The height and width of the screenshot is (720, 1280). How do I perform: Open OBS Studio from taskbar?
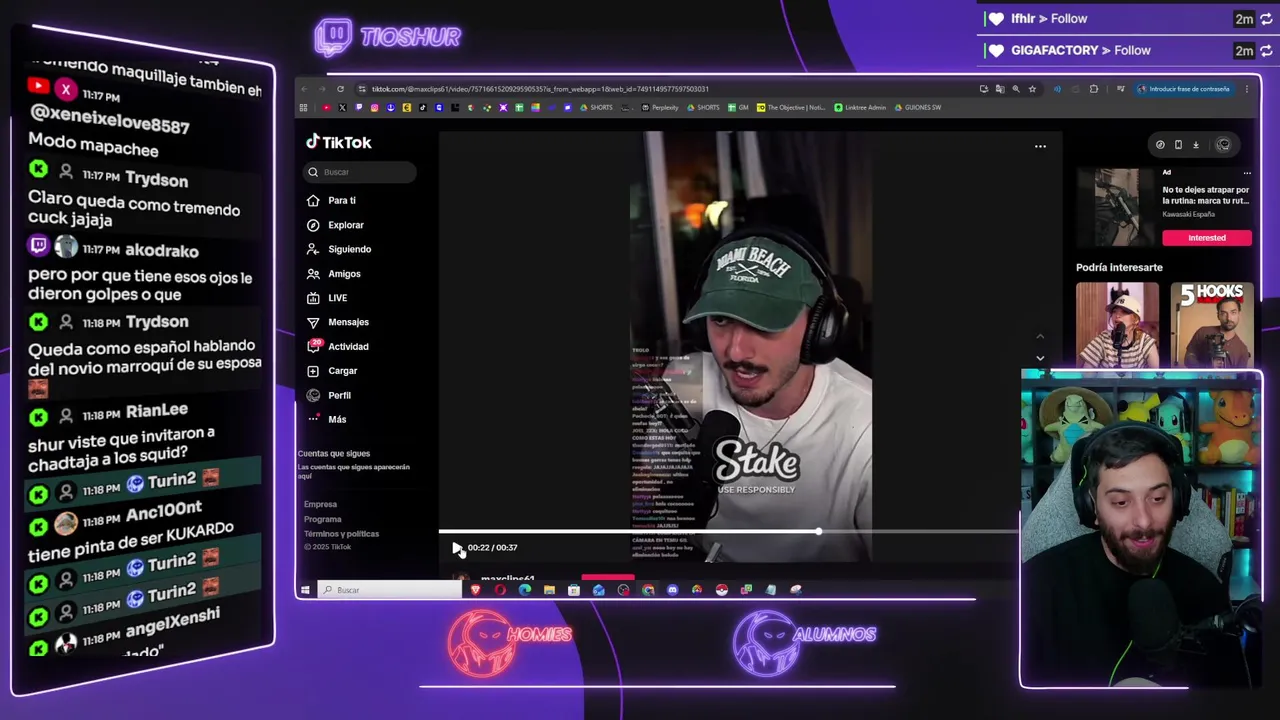623,590
